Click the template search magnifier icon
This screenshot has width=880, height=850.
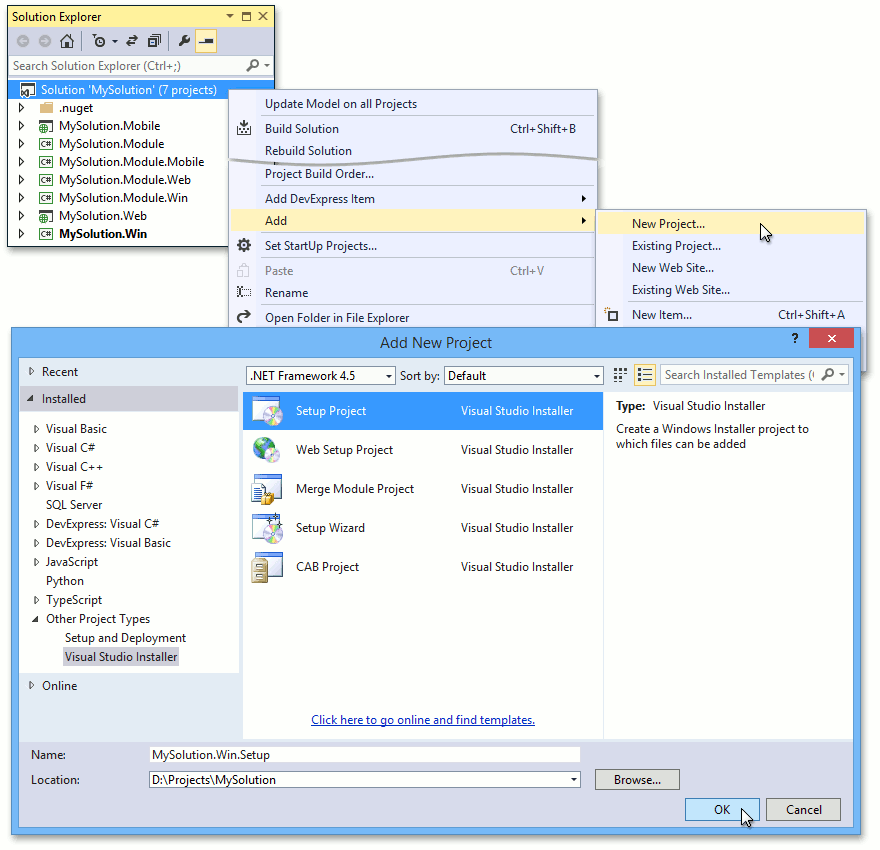[x=828, y=374]
